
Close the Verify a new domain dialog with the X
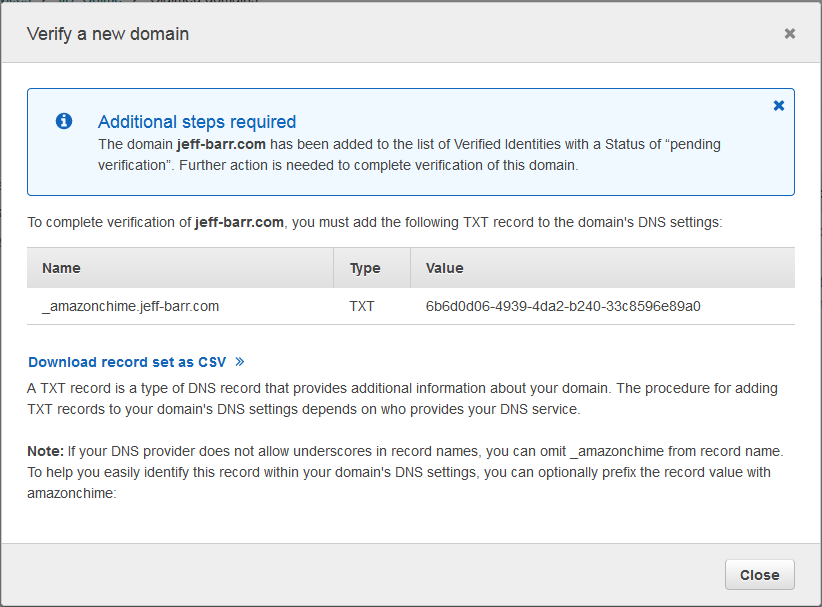pos(789,34)
